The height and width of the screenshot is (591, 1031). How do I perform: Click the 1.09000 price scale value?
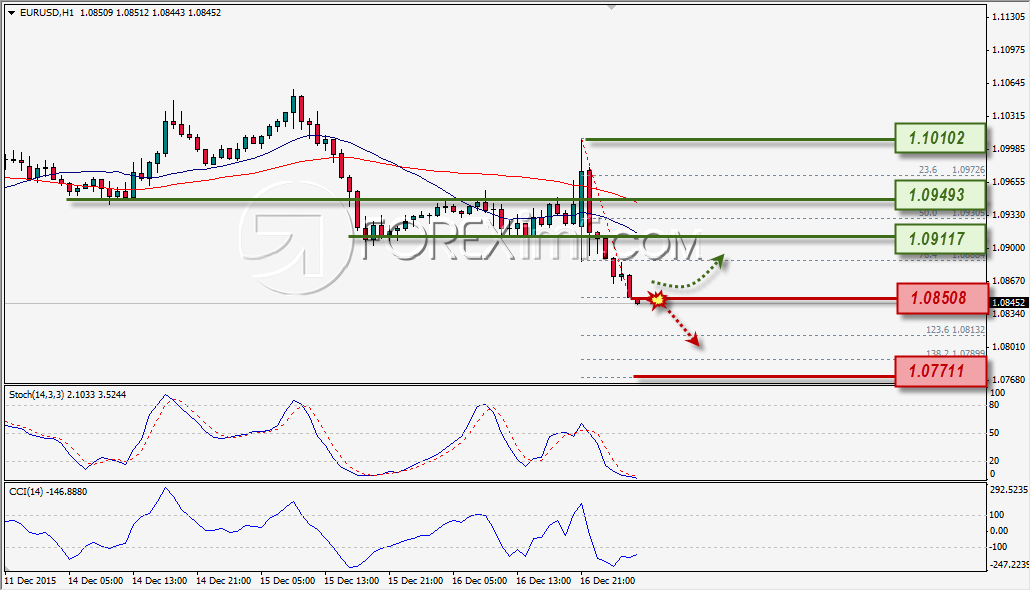point(1009,248)
